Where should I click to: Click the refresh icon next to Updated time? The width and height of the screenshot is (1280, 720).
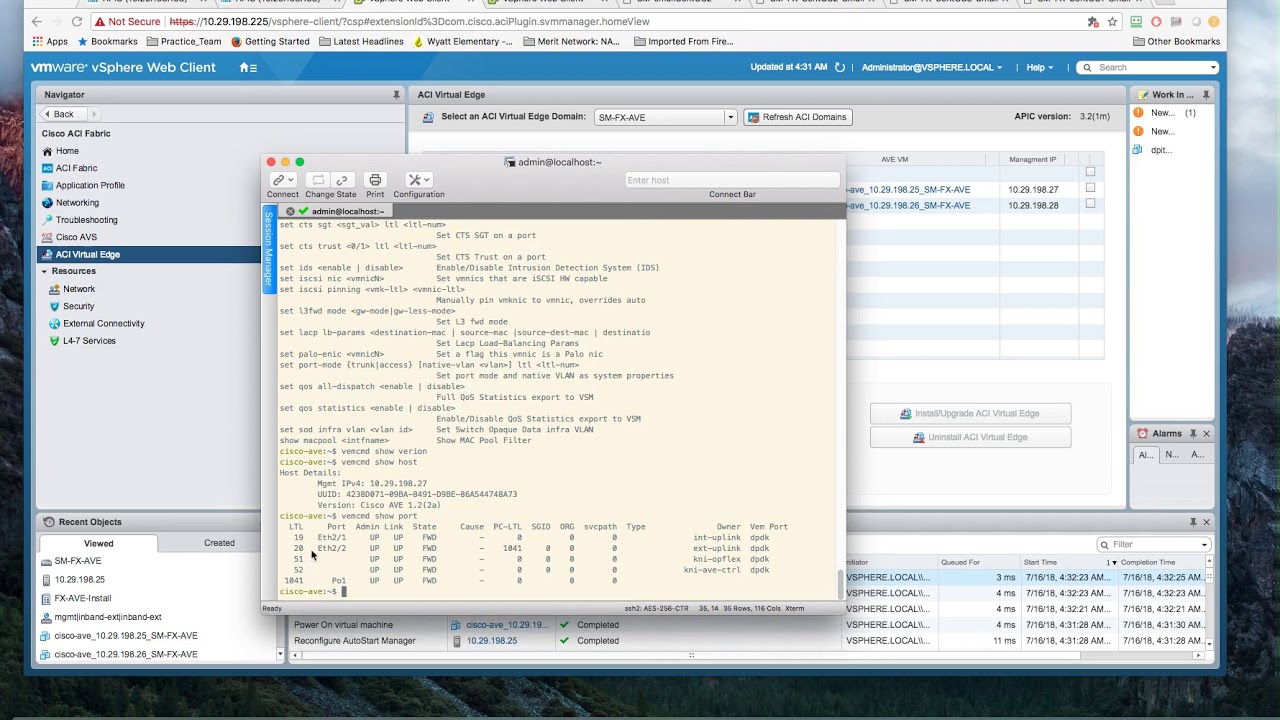pyautogui.click(x=840, y=67)
